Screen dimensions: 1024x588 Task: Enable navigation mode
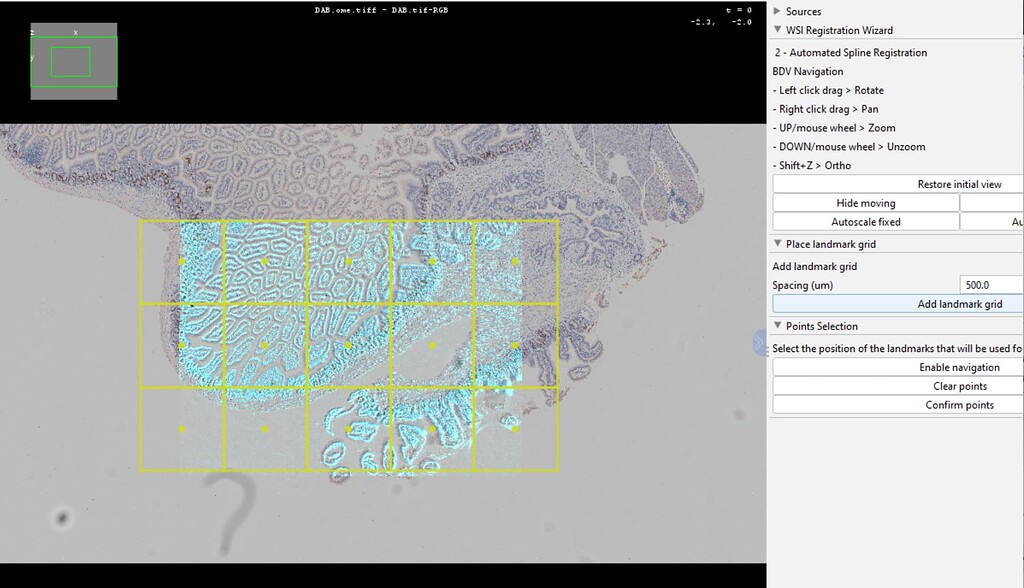pos(898,367)
